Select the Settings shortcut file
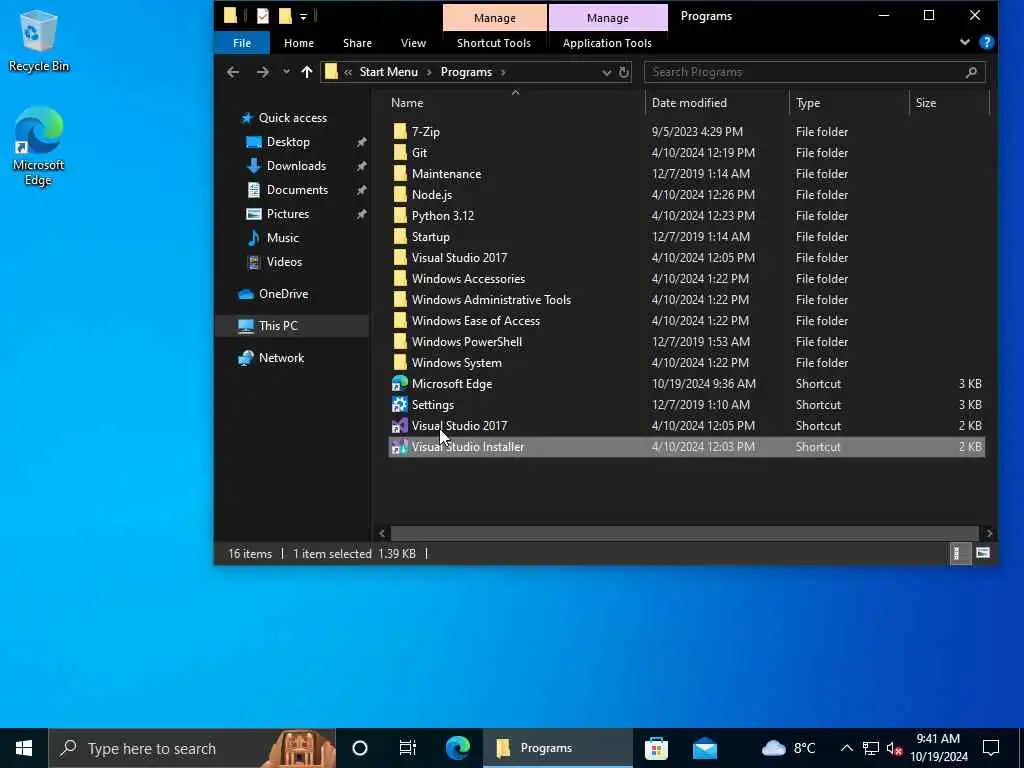 pyautogui.click(x=686, y=405)
